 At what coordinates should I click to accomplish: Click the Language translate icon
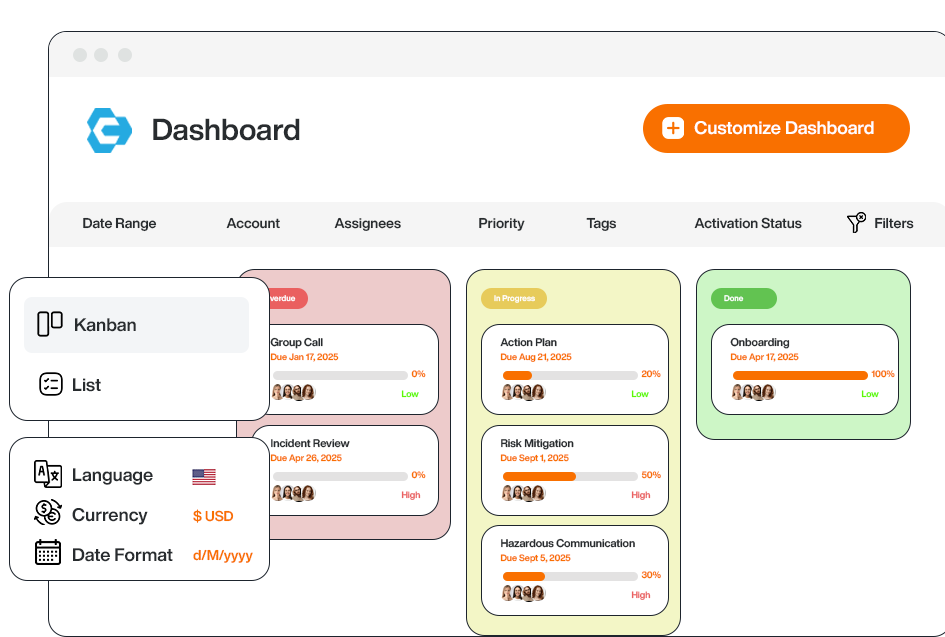coord(48,475)
